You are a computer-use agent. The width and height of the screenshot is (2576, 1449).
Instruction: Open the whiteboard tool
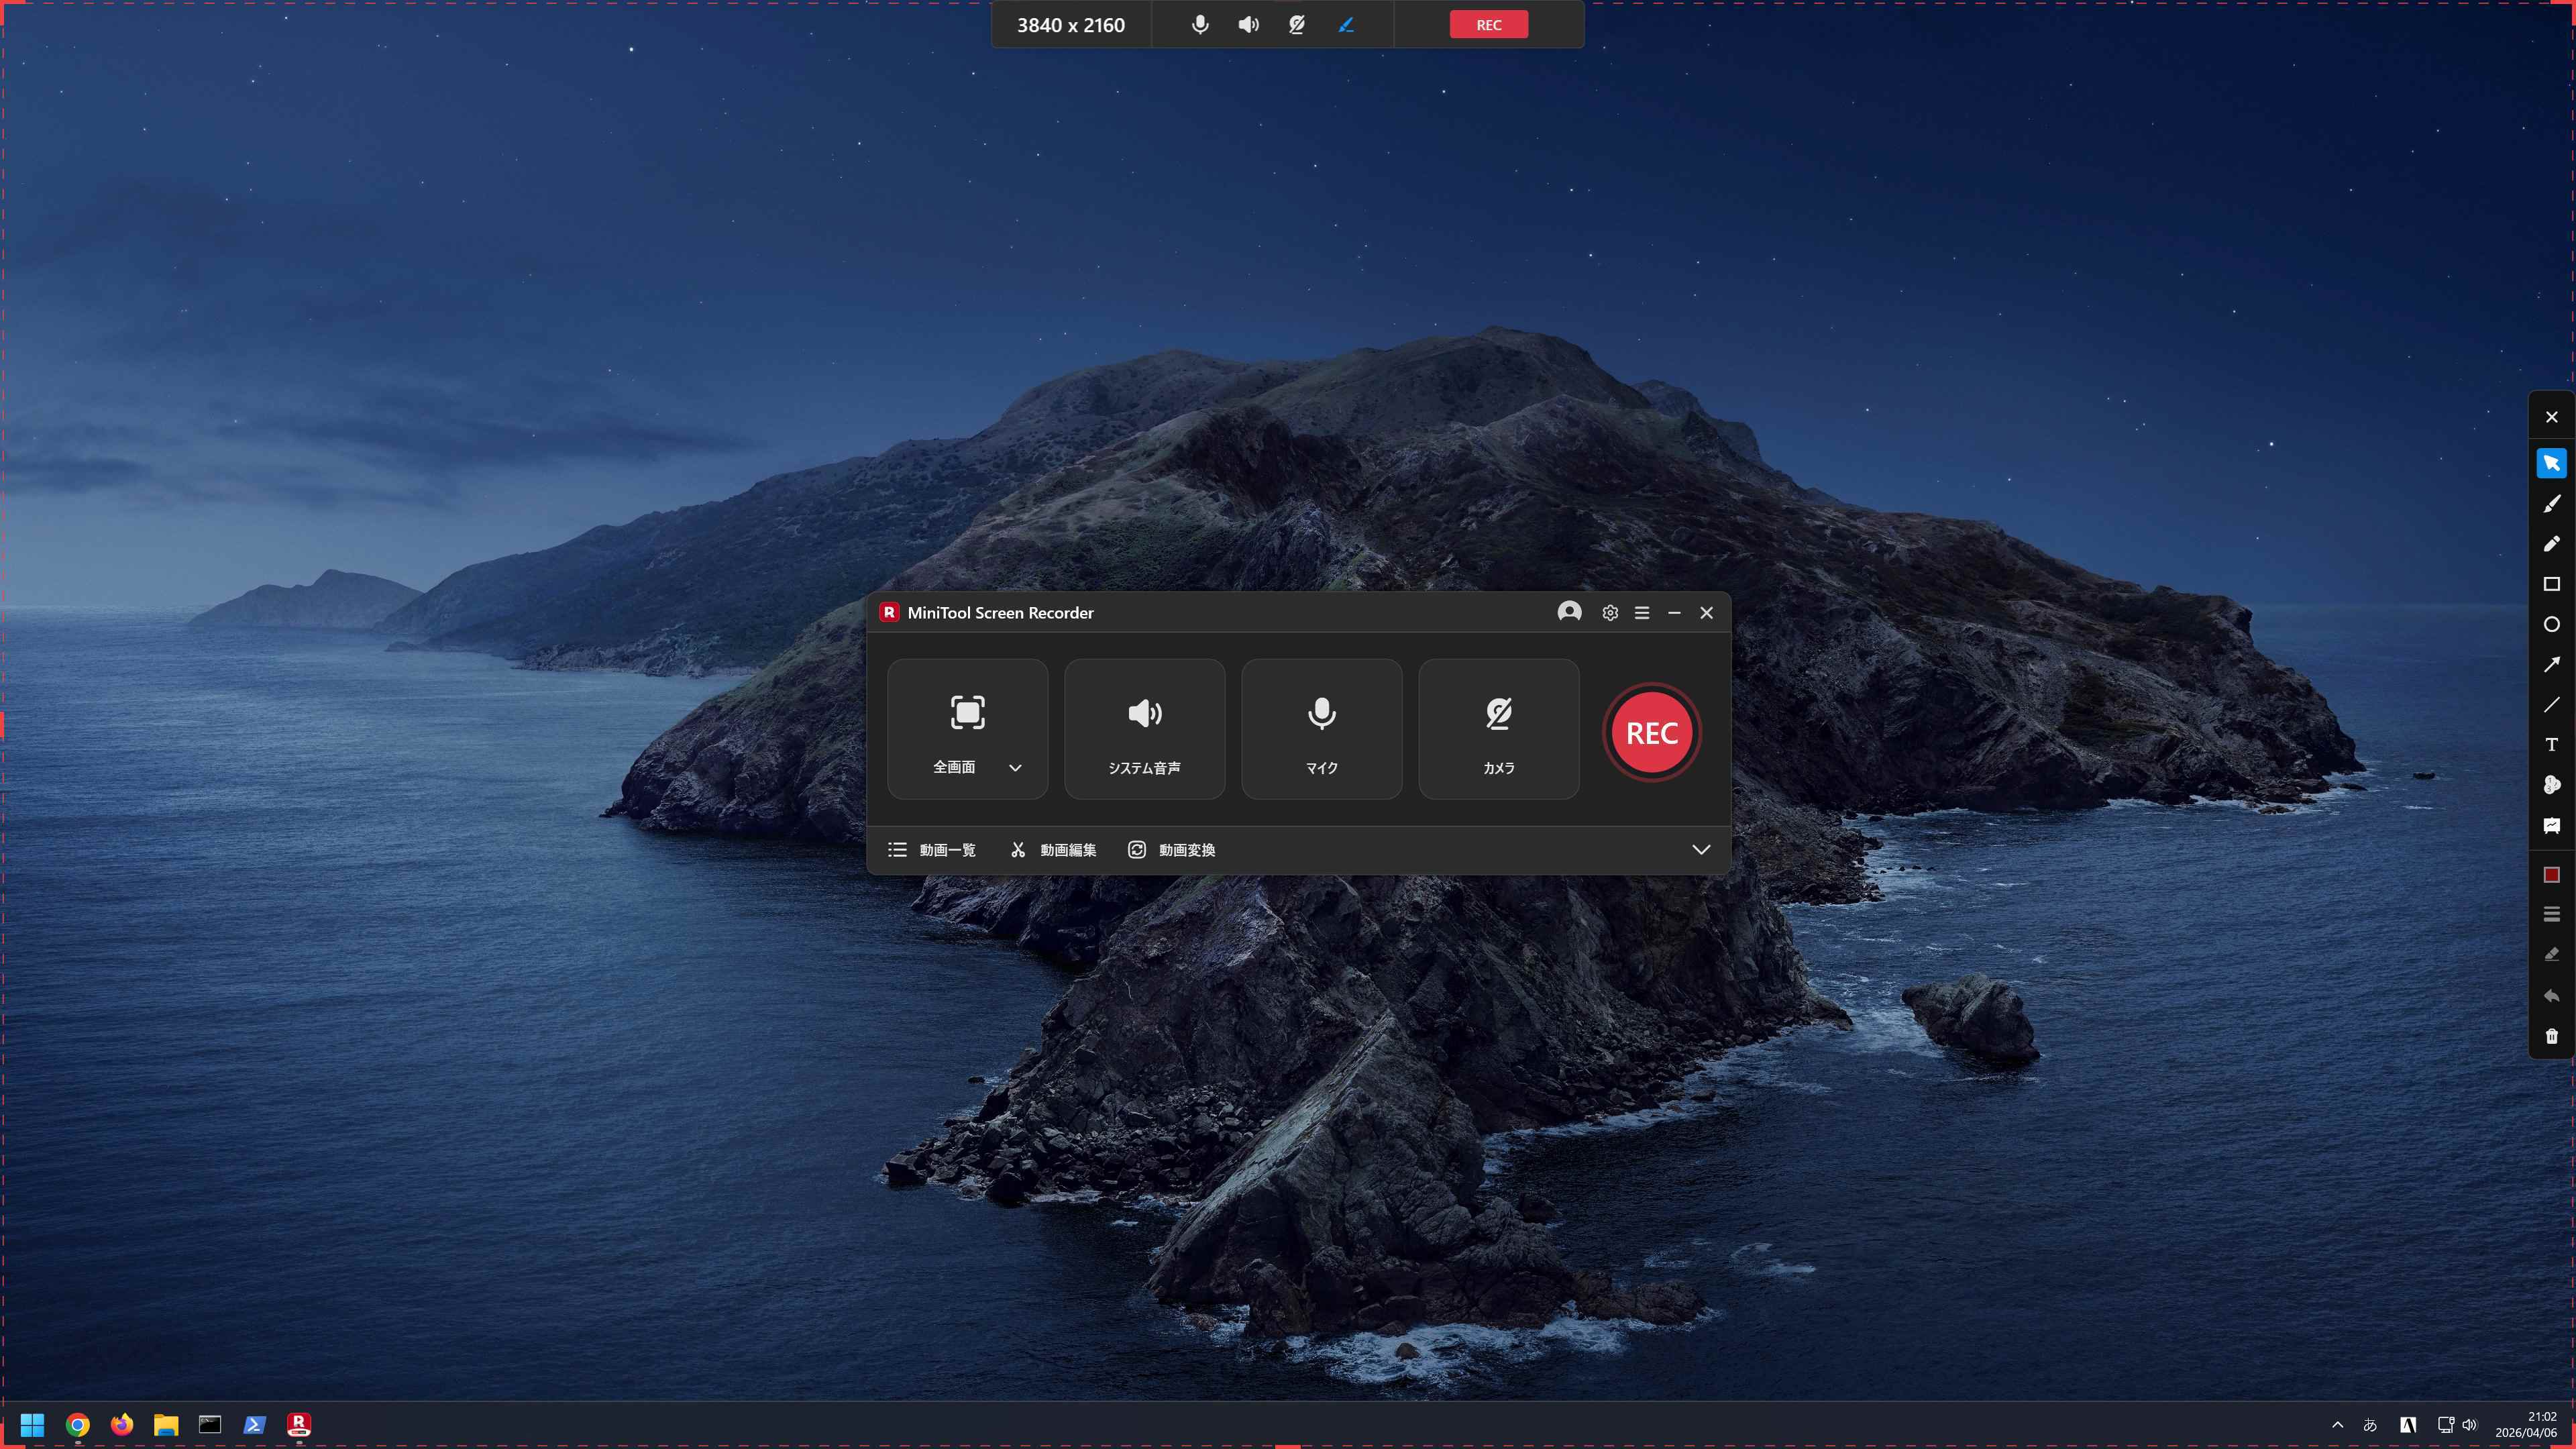[2551, 825]
